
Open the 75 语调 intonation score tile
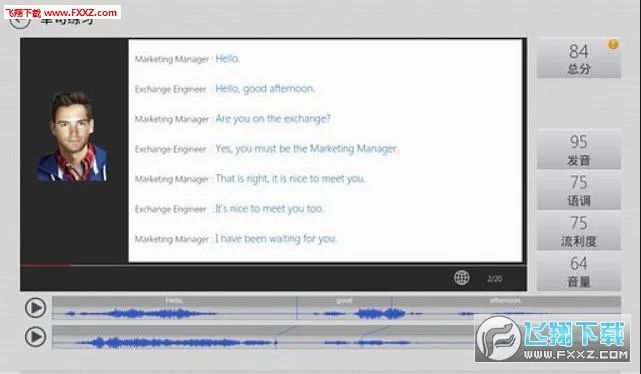(x=578, y=190)
